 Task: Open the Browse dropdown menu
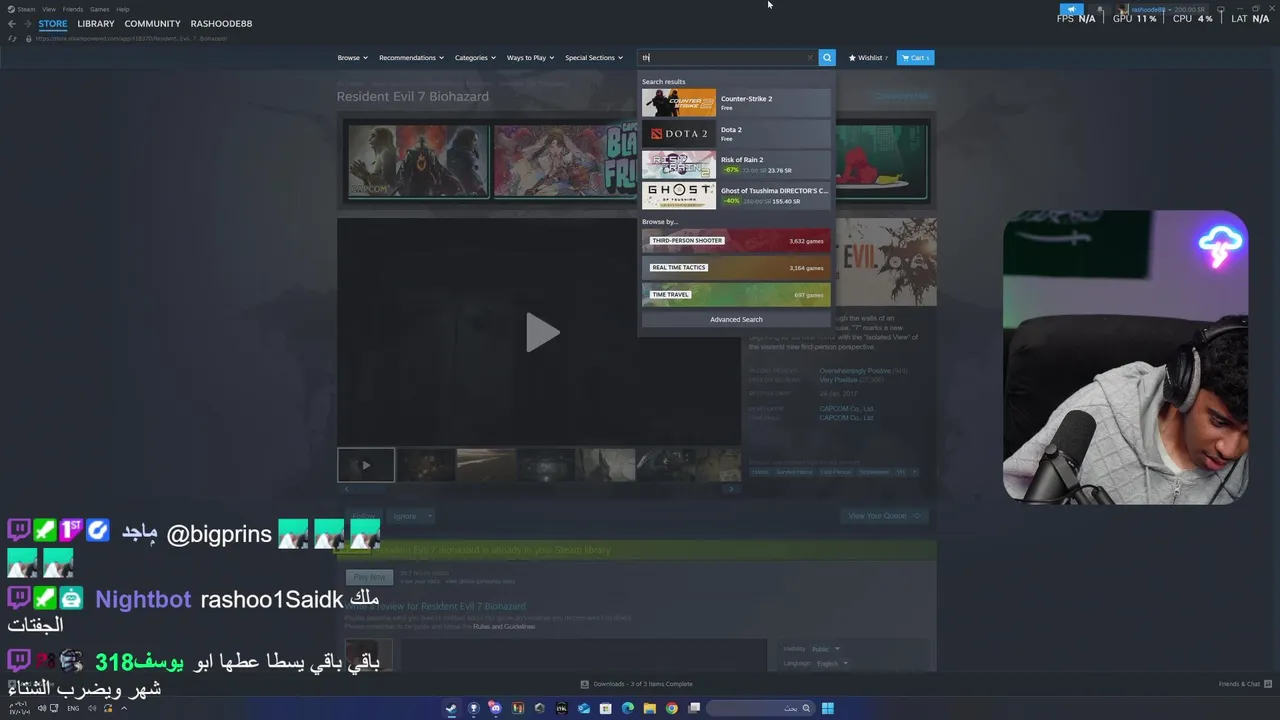click(x=352, y=58)
